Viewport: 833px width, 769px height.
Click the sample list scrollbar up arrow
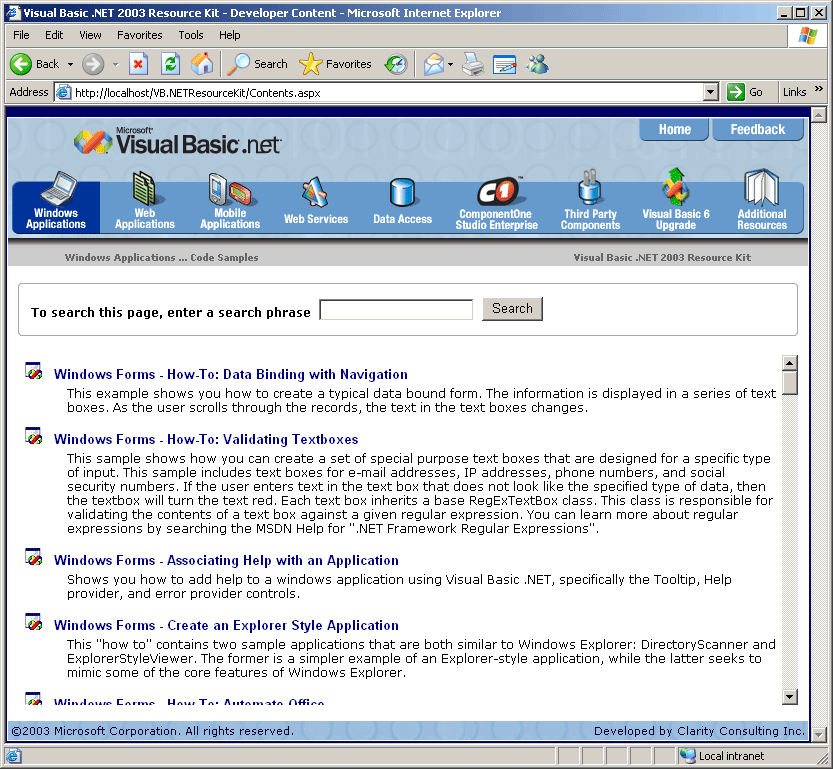coord(790,363)
